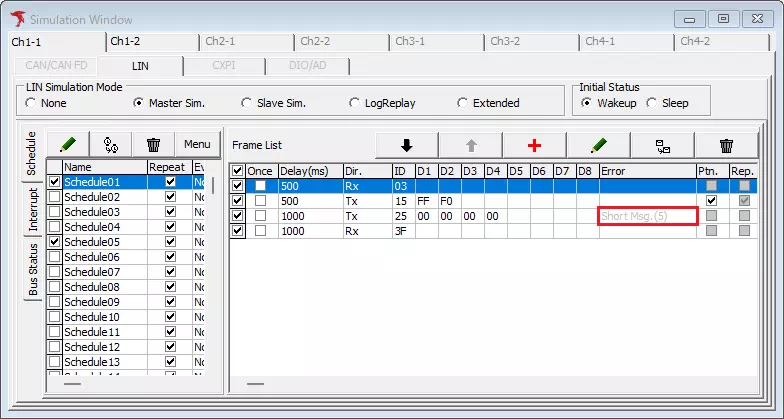This screenshot has height=419, width=784.
Task: Click the schedule link settings icon
Action: pyautogui.click(x=110, y=144)
